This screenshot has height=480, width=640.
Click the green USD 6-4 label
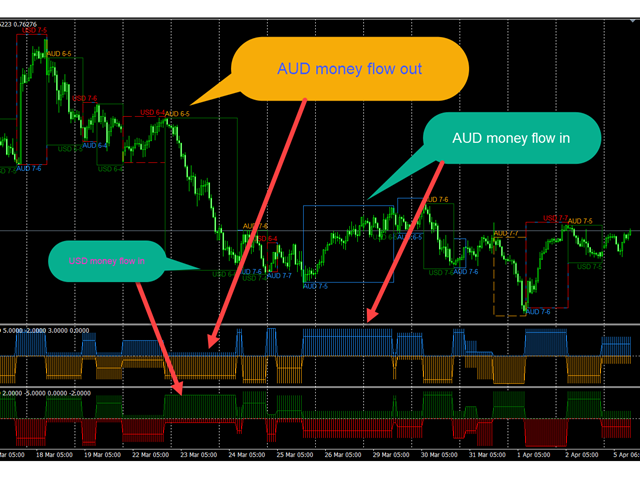click(x=110, y=169)
